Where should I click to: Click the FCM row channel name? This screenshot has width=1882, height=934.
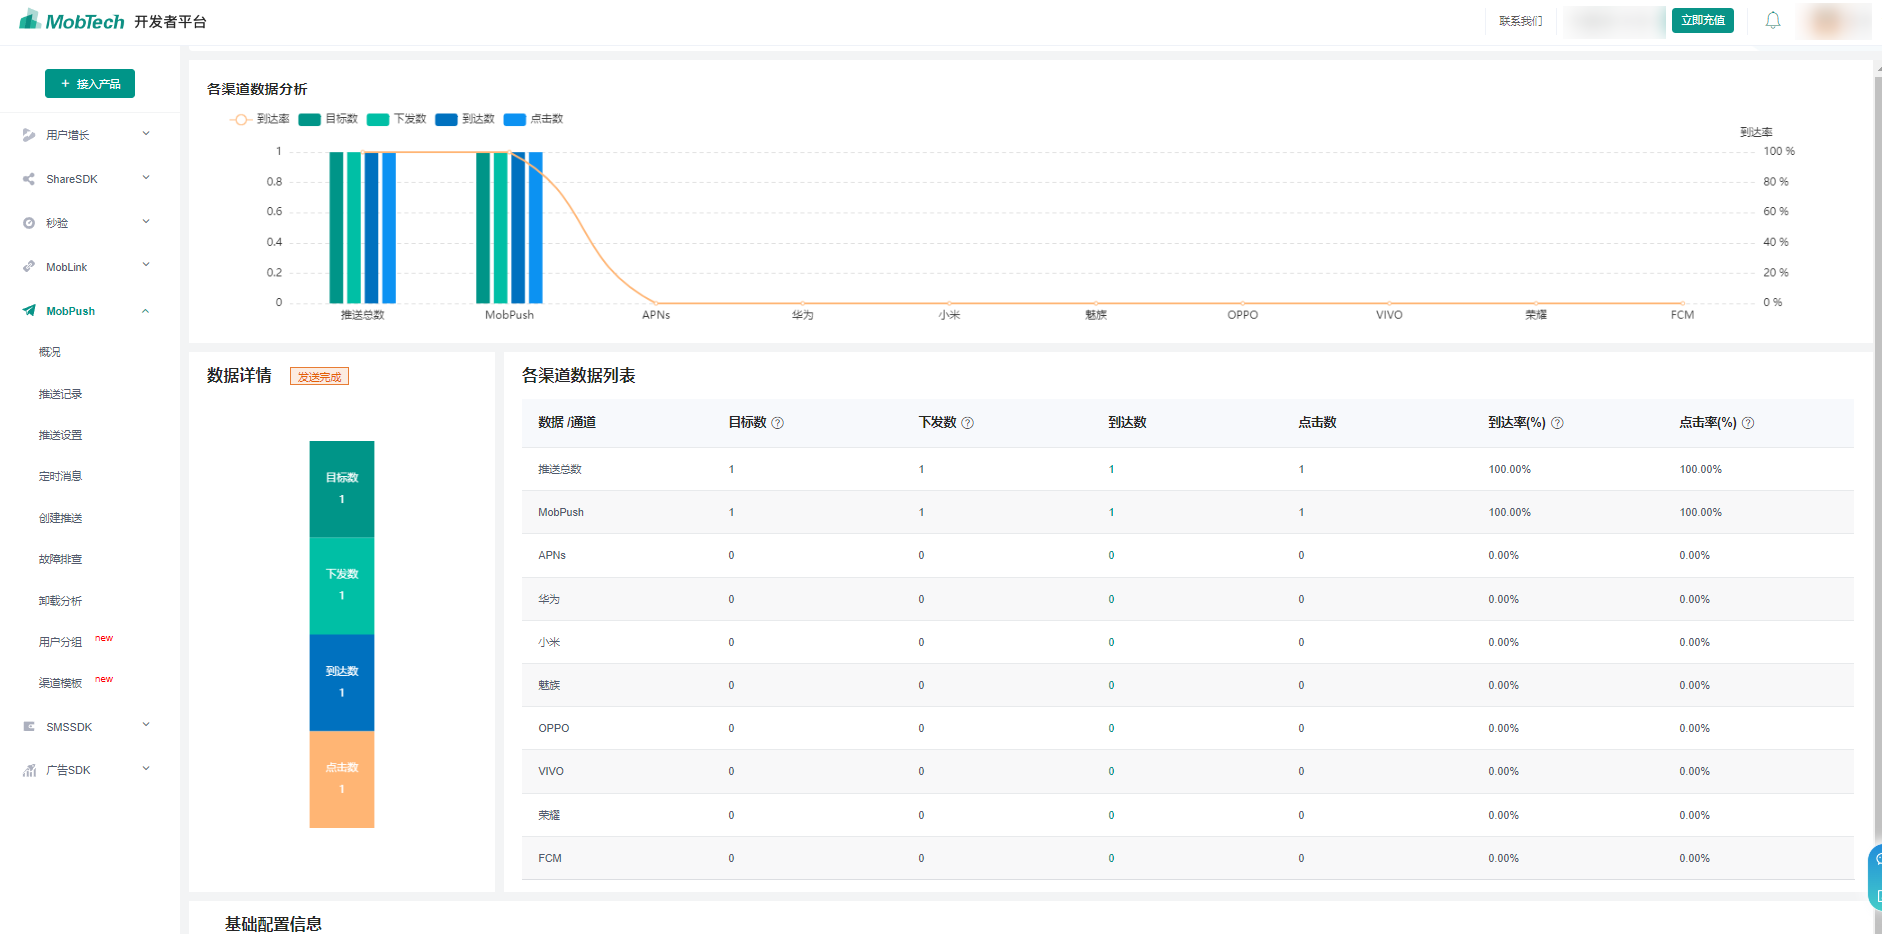click(550, 858)
